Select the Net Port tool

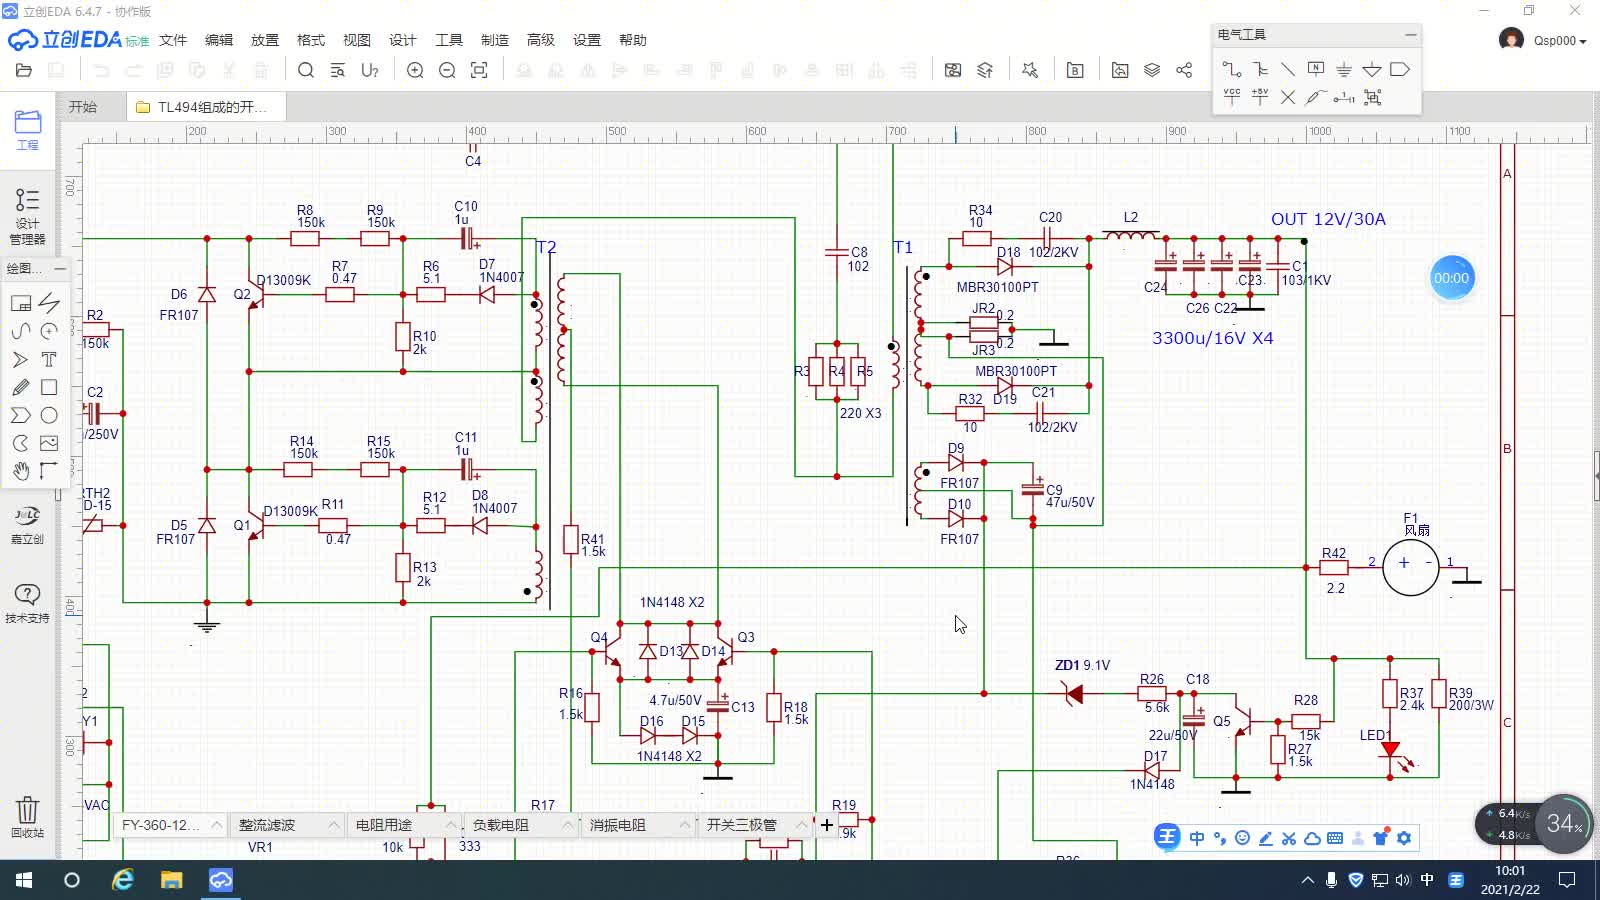1400,69
